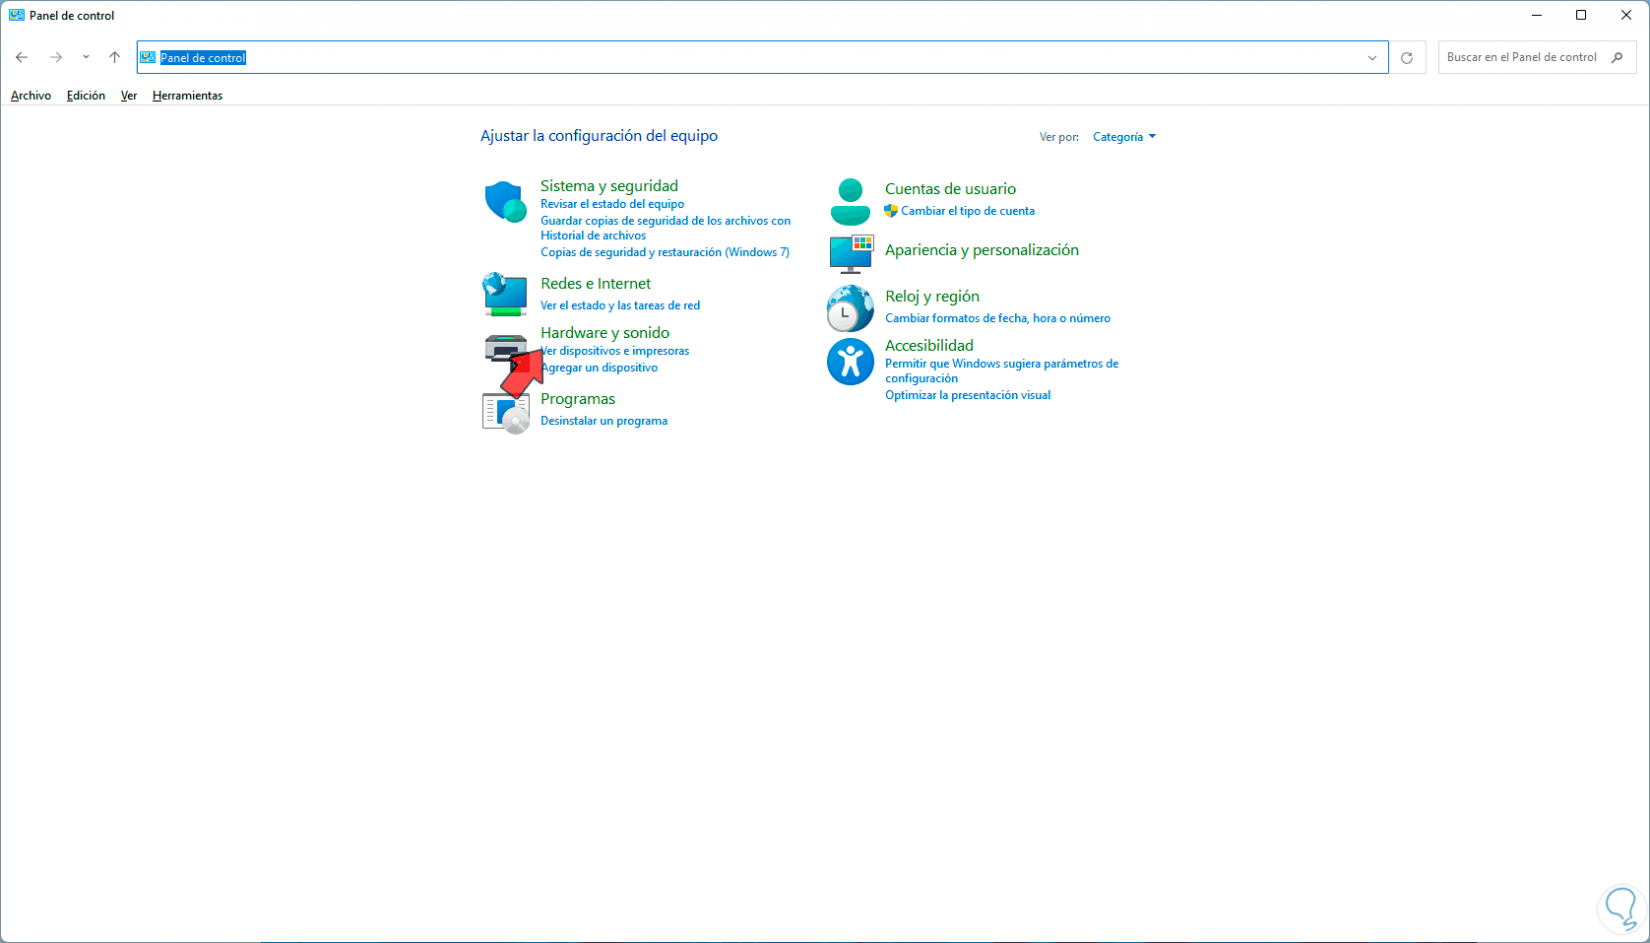Open the Ver por Categoría dropdown

1124,137
